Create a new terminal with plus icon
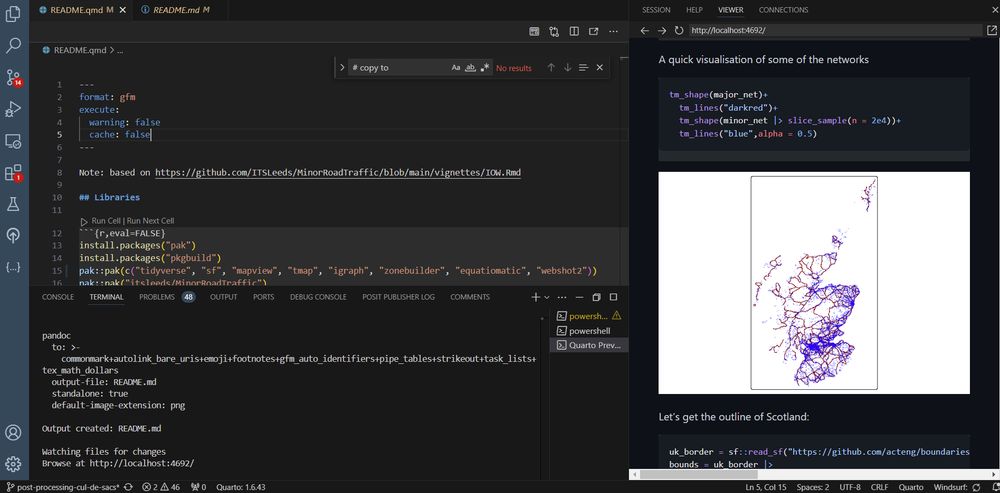 536,297
